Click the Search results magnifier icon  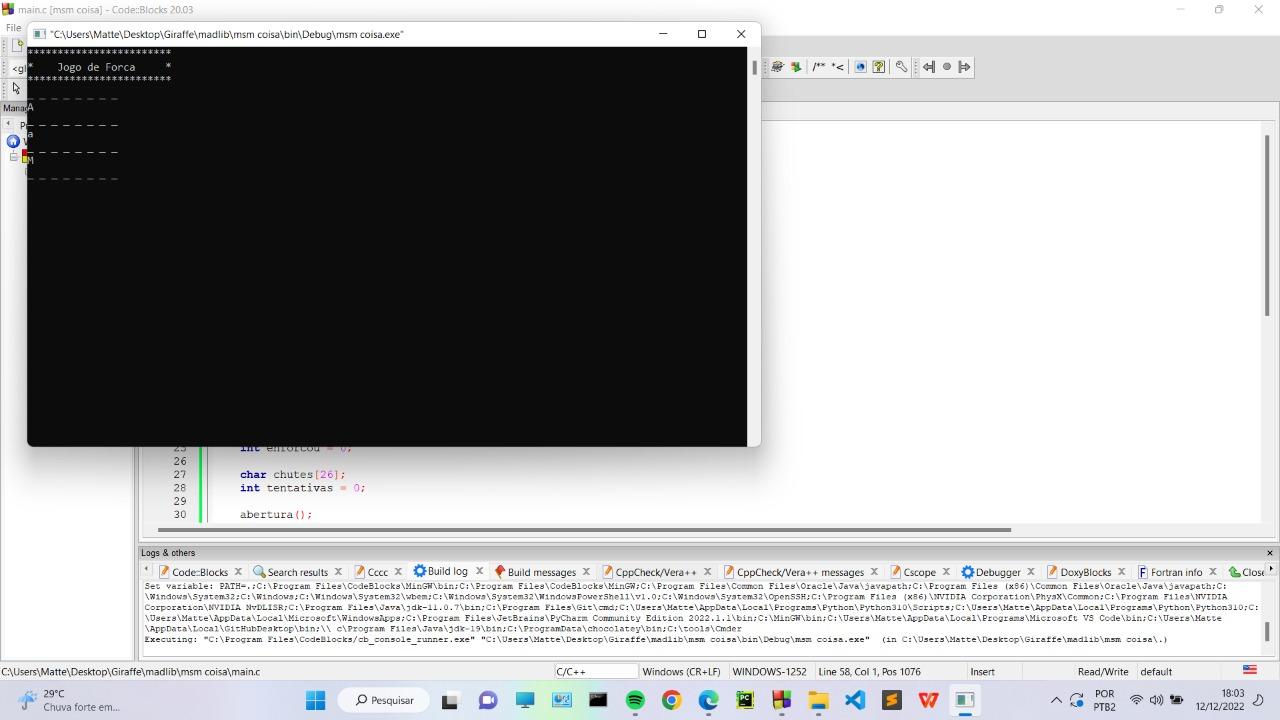pyautogui.click(x=259, y=572)
